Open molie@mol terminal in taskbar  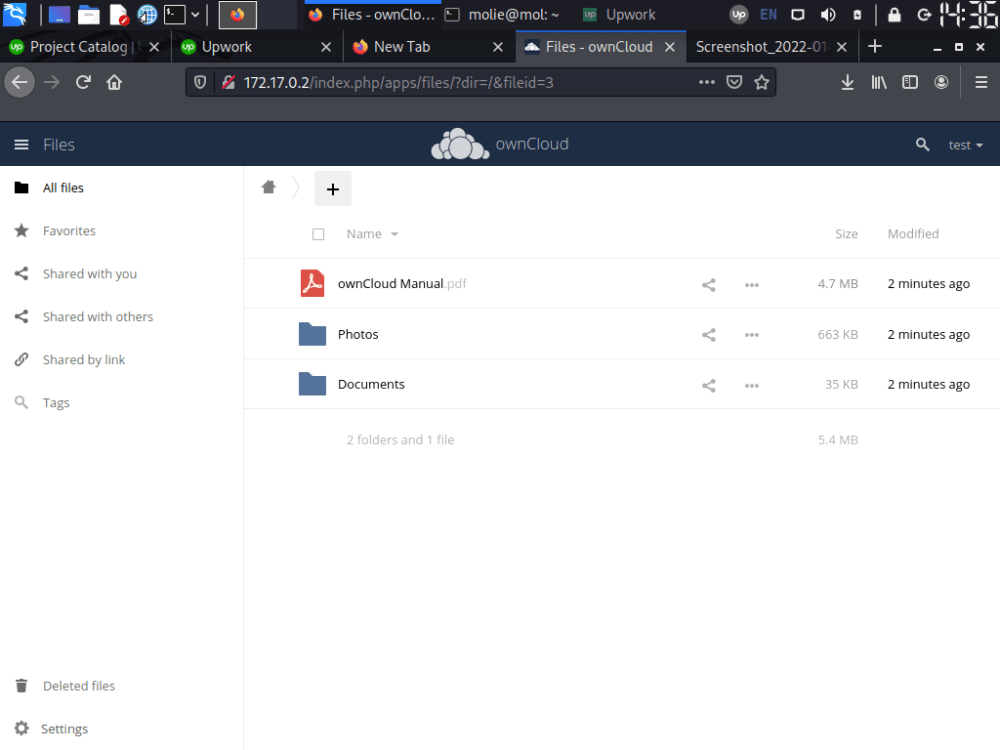[x=503, y=15]
